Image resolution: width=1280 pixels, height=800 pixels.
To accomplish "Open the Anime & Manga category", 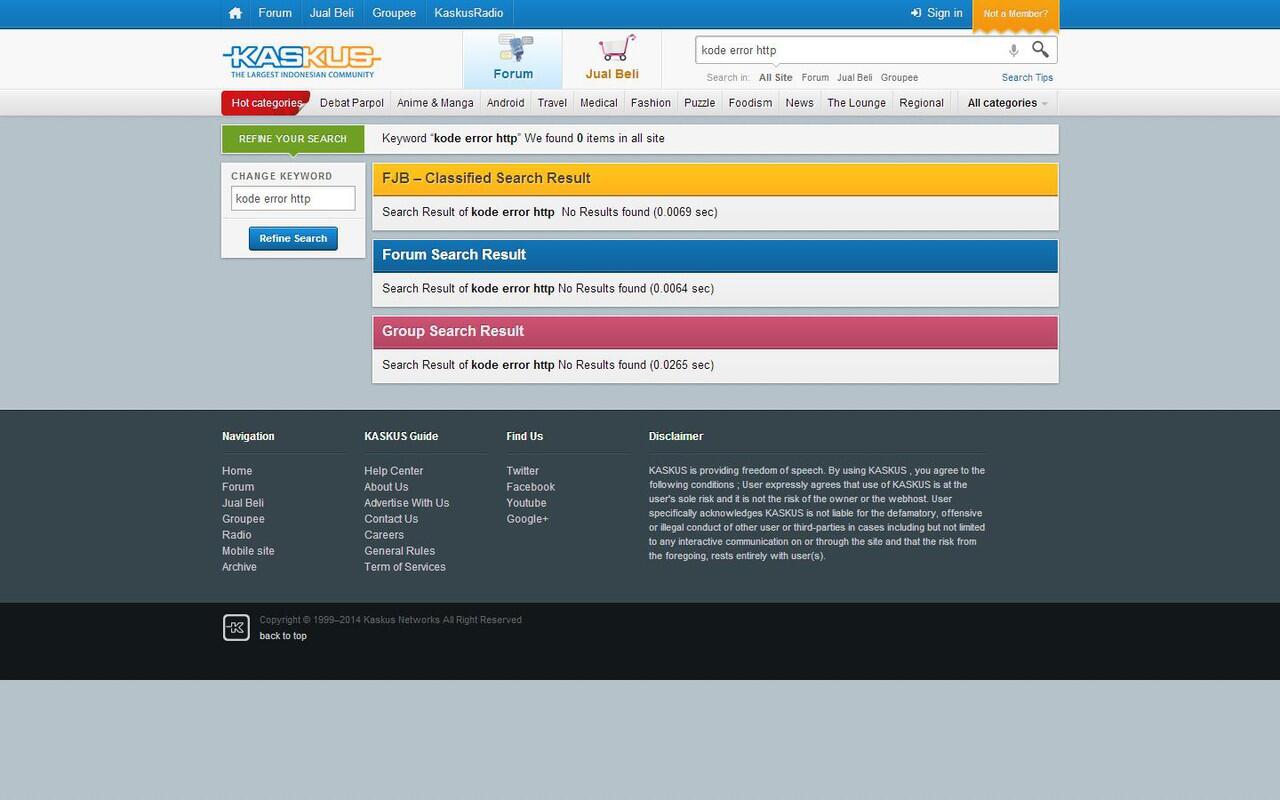I will [435, 103].
